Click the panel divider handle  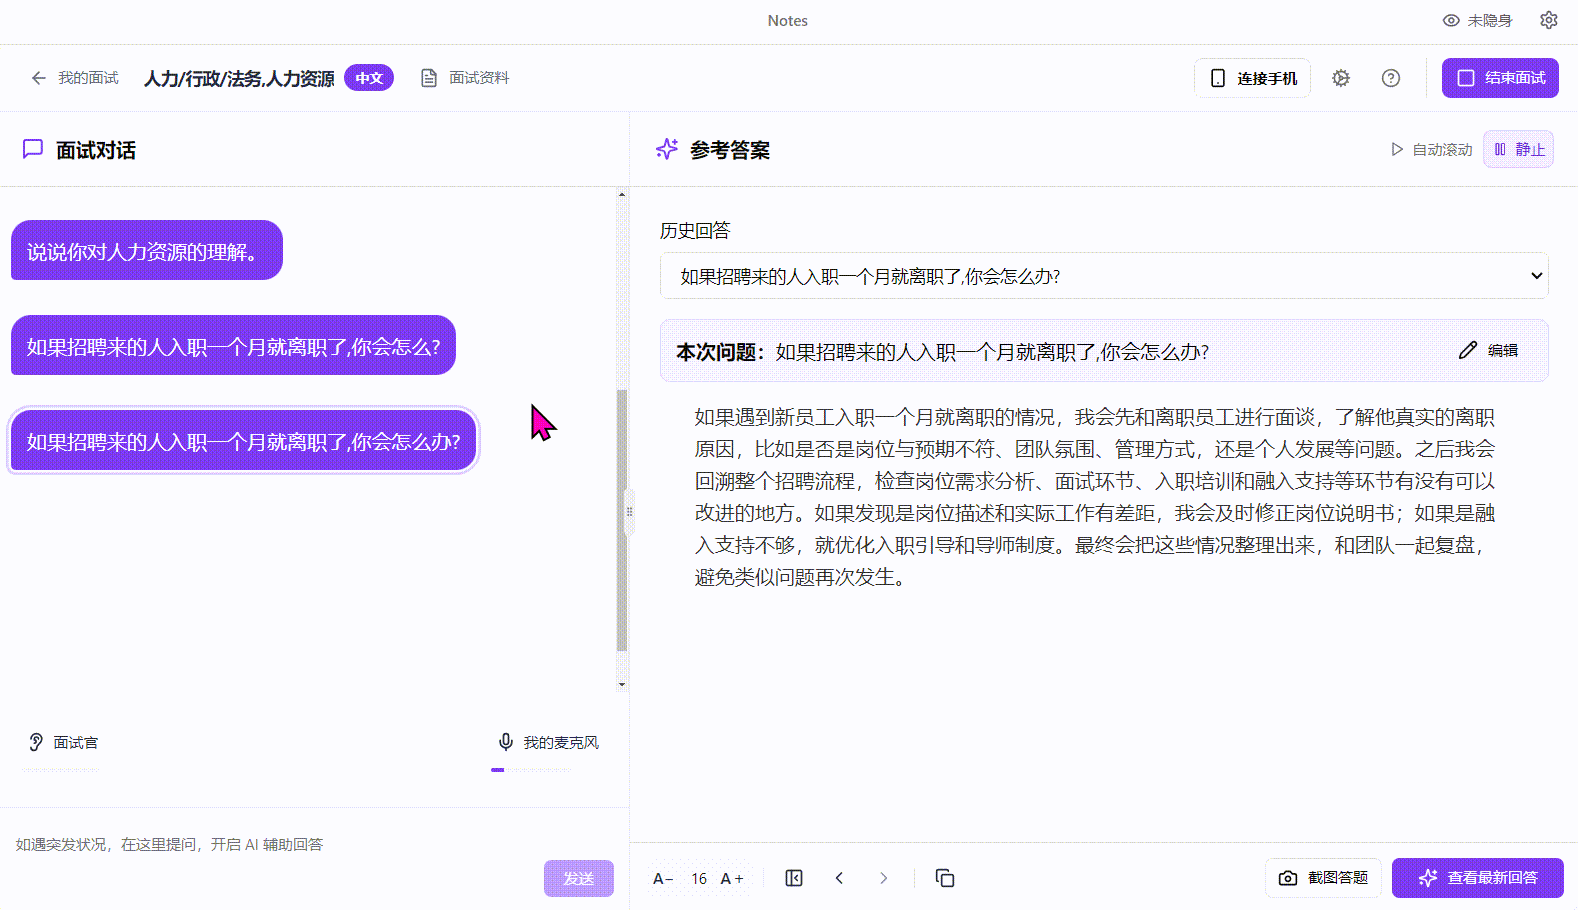pyautogui.click(x=629, y=511)
